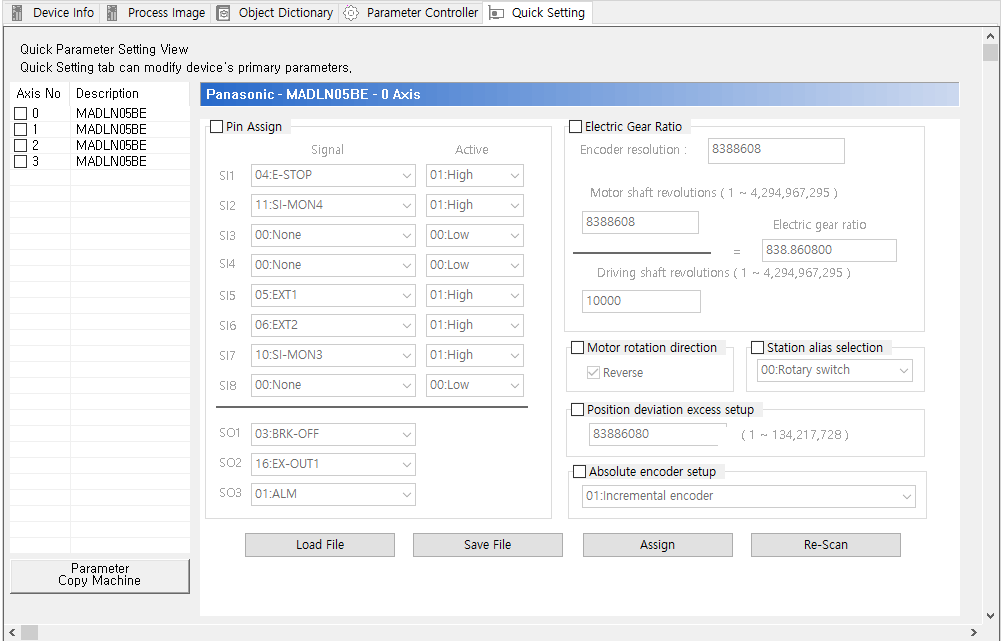The width and height of the screenshot is (1002, 641).
Task: Click the Load File button
Action: click(x=320, y=544)
